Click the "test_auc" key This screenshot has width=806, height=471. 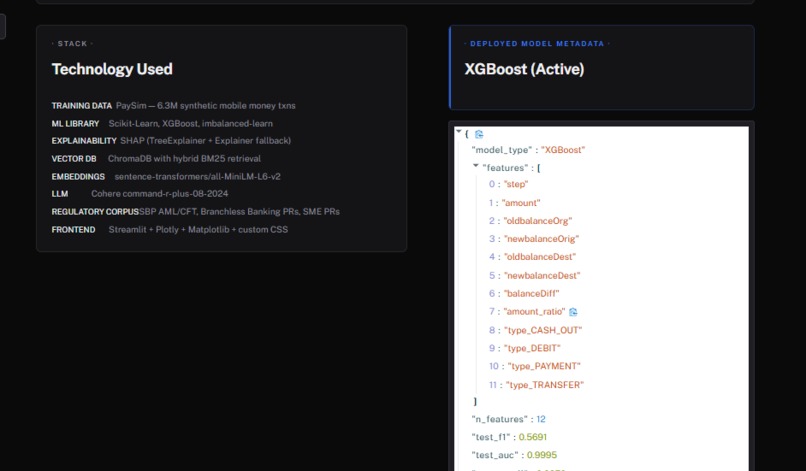[x=494, y=455]
